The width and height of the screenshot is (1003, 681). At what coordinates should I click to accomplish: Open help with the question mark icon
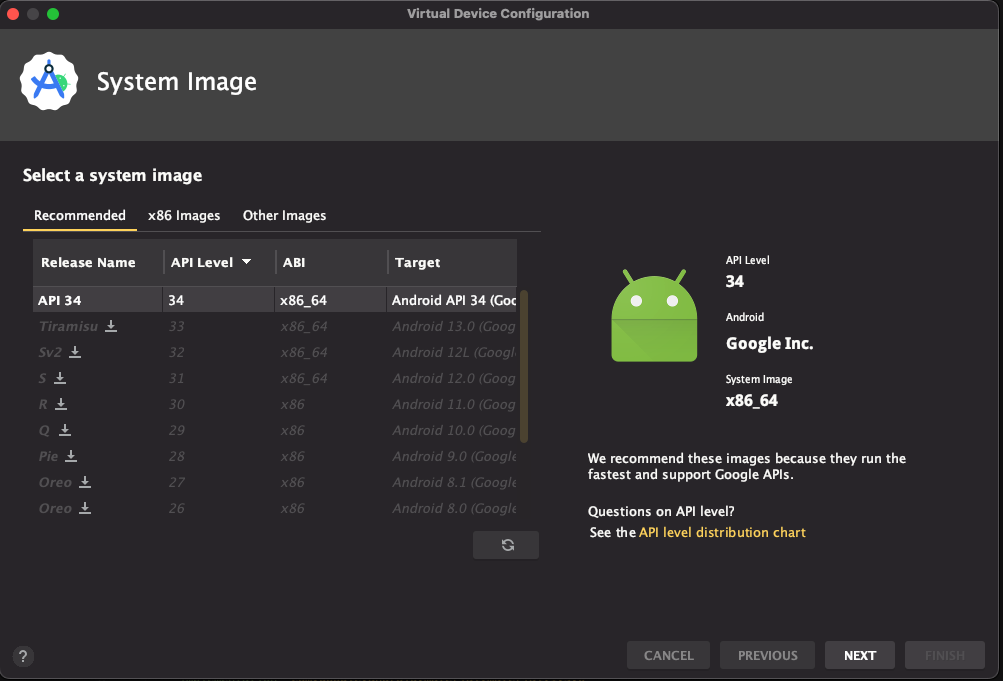23,656
